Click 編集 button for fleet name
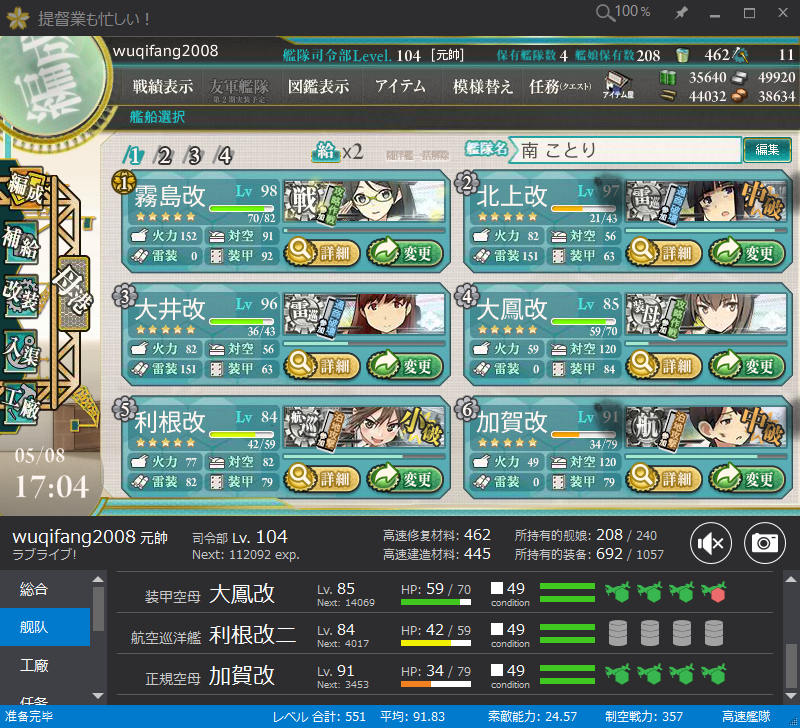Image resolution: width=800 pixels, height=728 pixels. (x=767, y=150)
